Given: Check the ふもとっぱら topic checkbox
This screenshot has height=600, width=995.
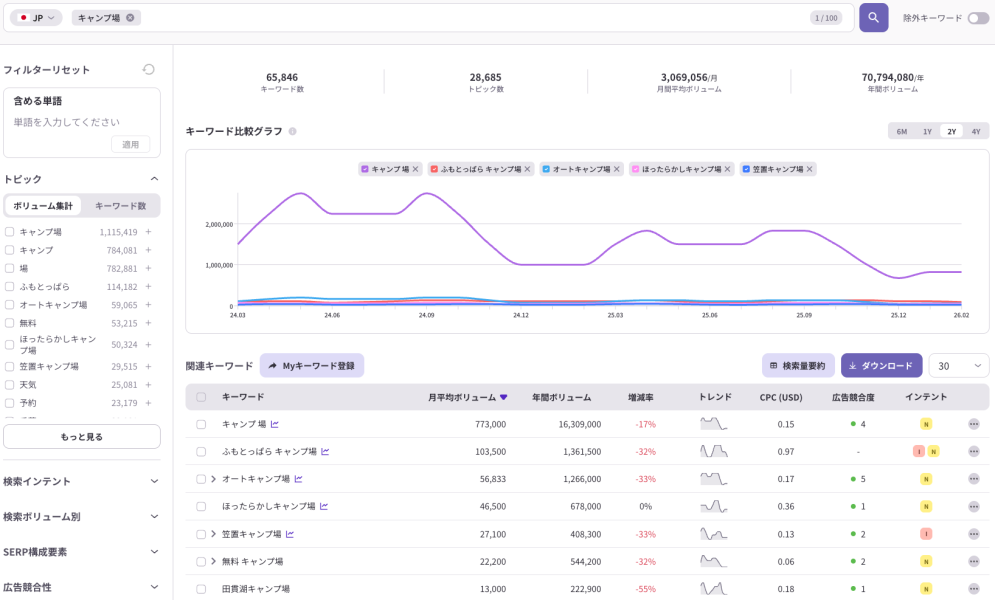Looking at the screenshot, I should (10, 287).
